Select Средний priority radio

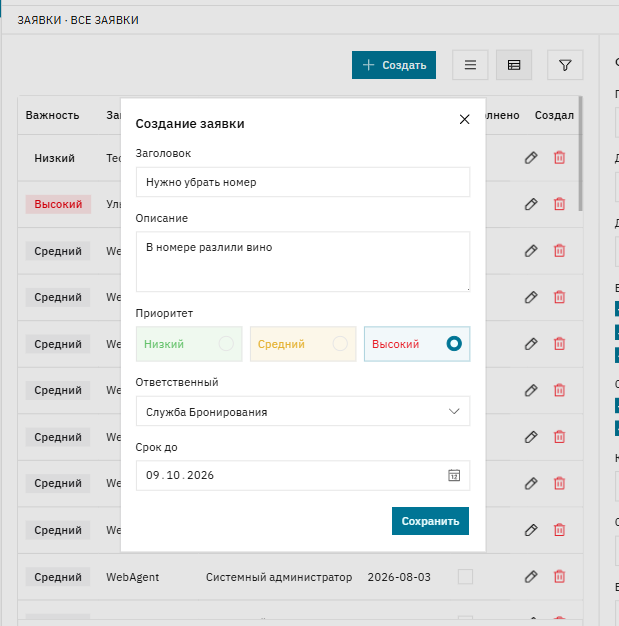(x=303, y=344)
